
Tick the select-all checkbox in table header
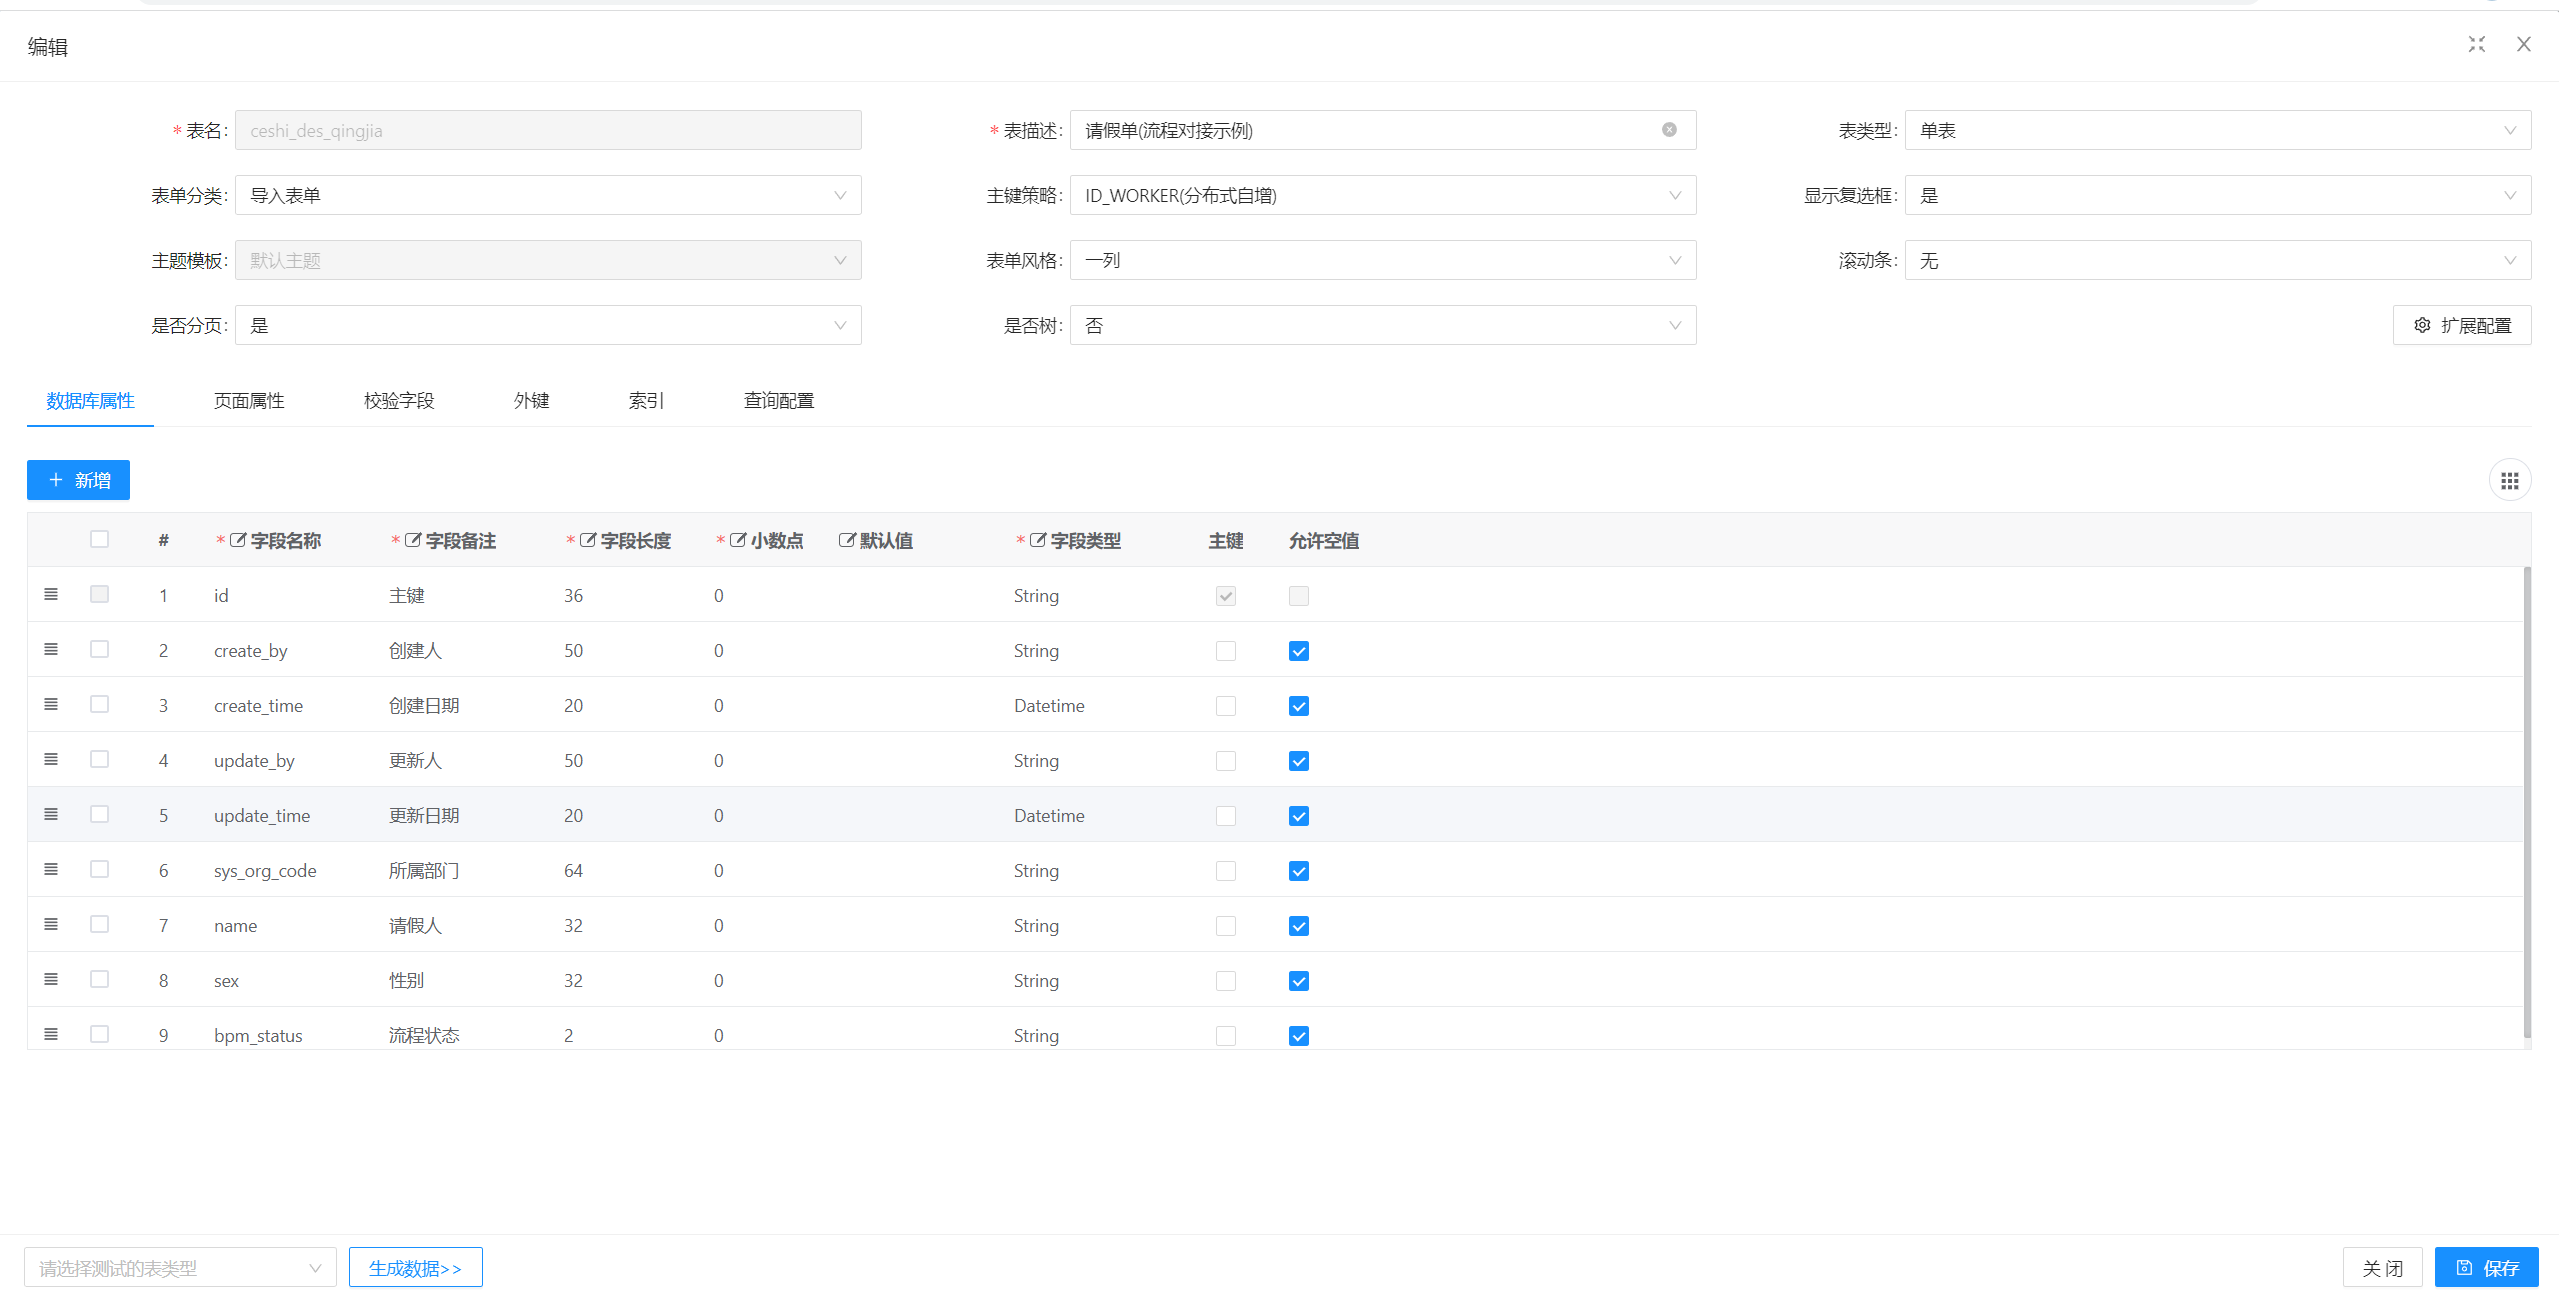click(99, 540)
